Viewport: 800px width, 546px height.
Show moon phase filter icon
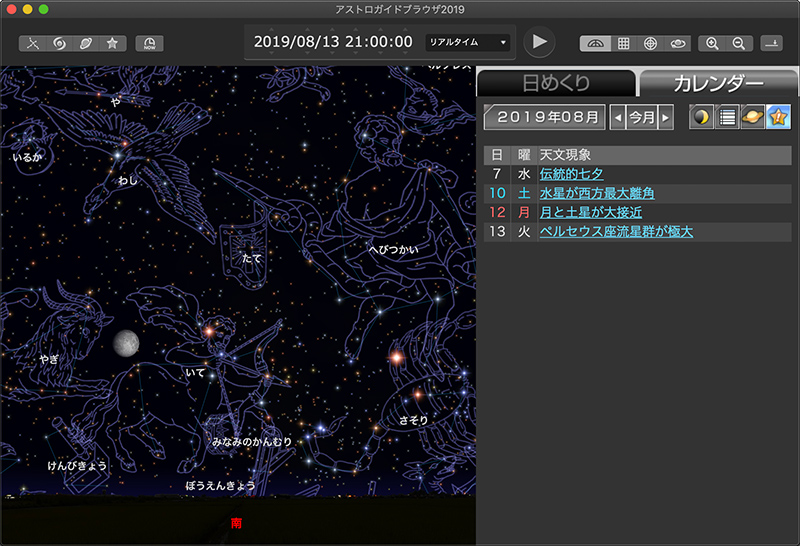pos(702,117)
